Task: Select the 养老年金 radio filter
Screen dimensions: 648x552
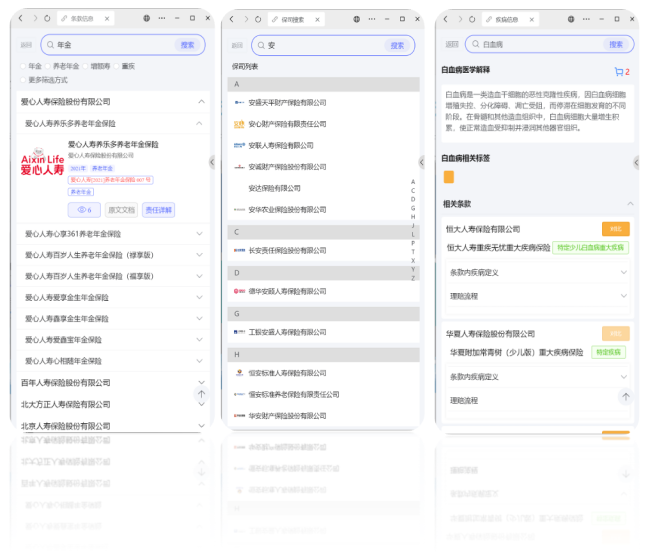Action: [x=48, y=66]
